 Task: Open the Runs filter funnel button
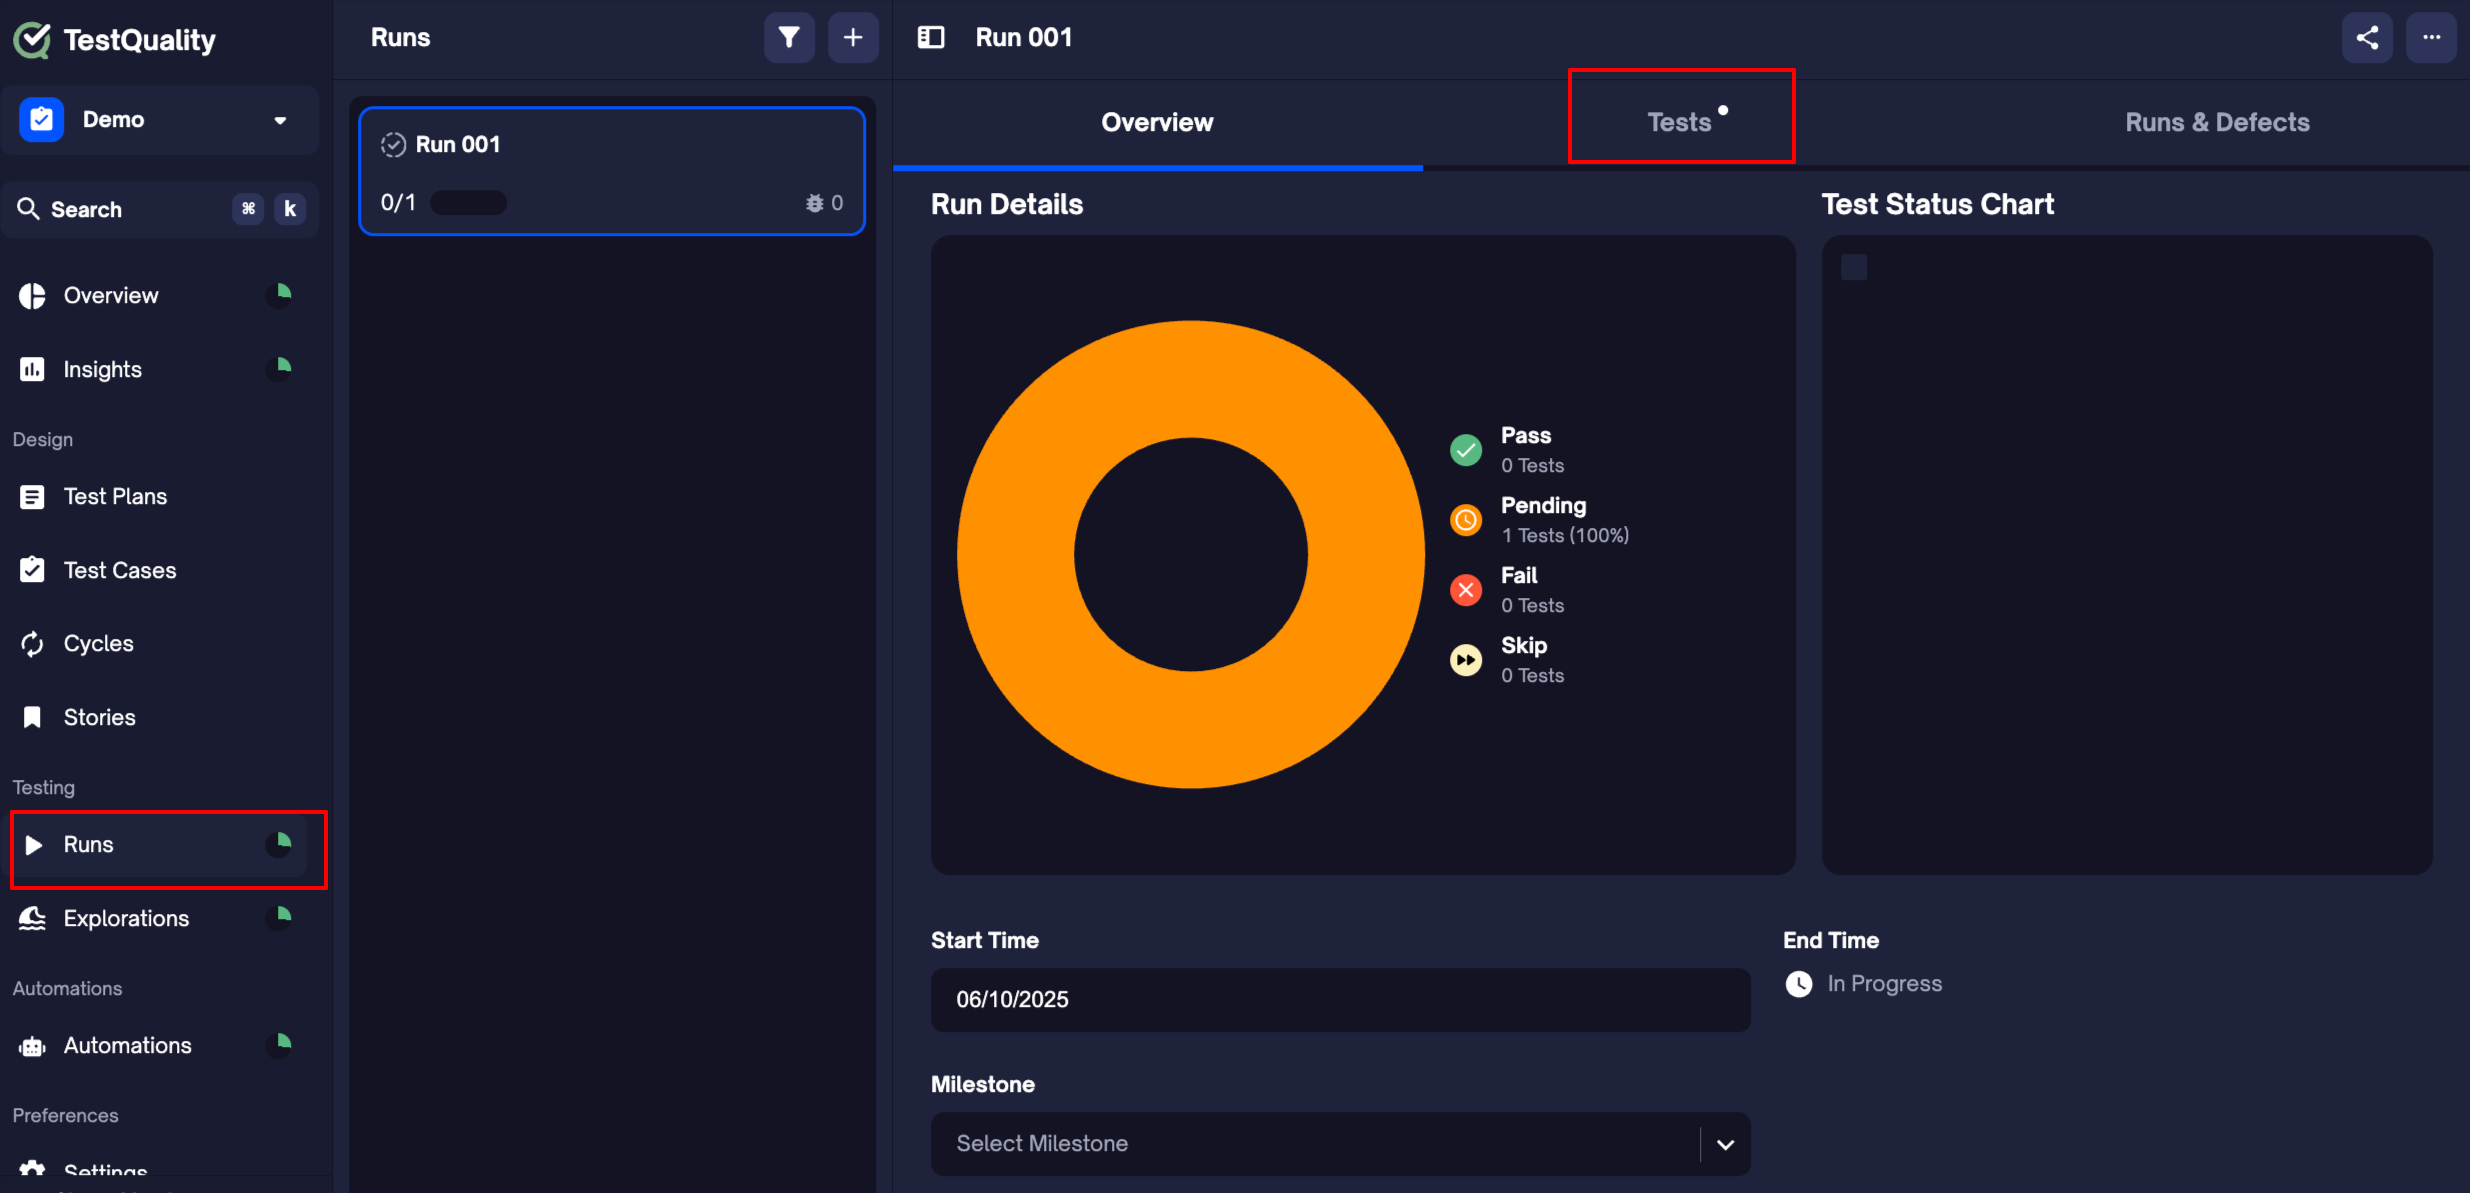coord(789,38)
